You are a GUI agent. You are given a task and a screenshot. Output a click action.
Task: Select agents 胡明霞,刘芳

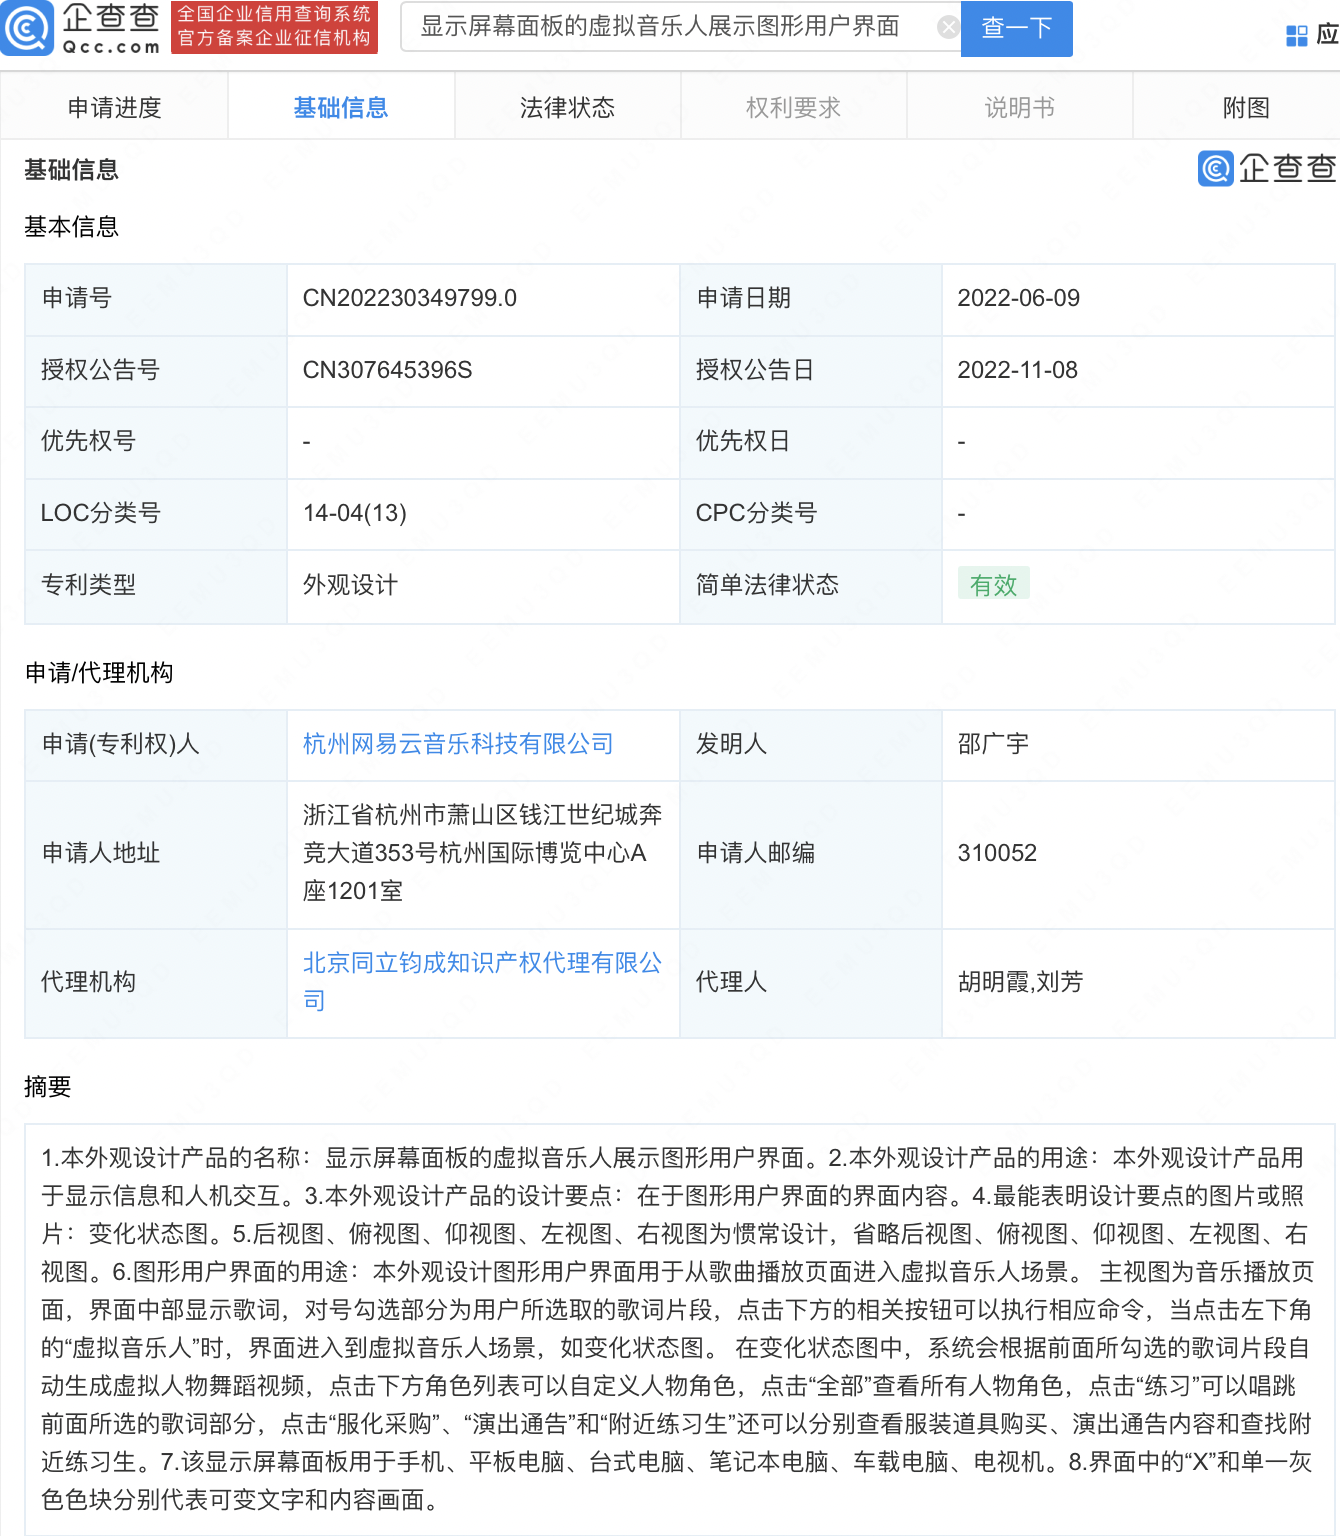coord(1020,982)
